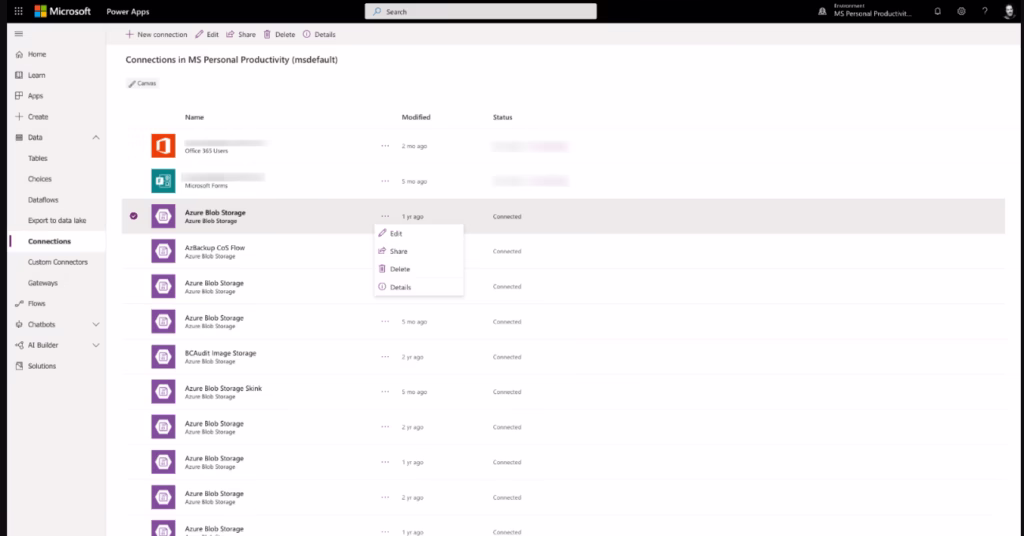1024x536 pixels.
Task: Click Share in the command bar
Action: (241, 35)
